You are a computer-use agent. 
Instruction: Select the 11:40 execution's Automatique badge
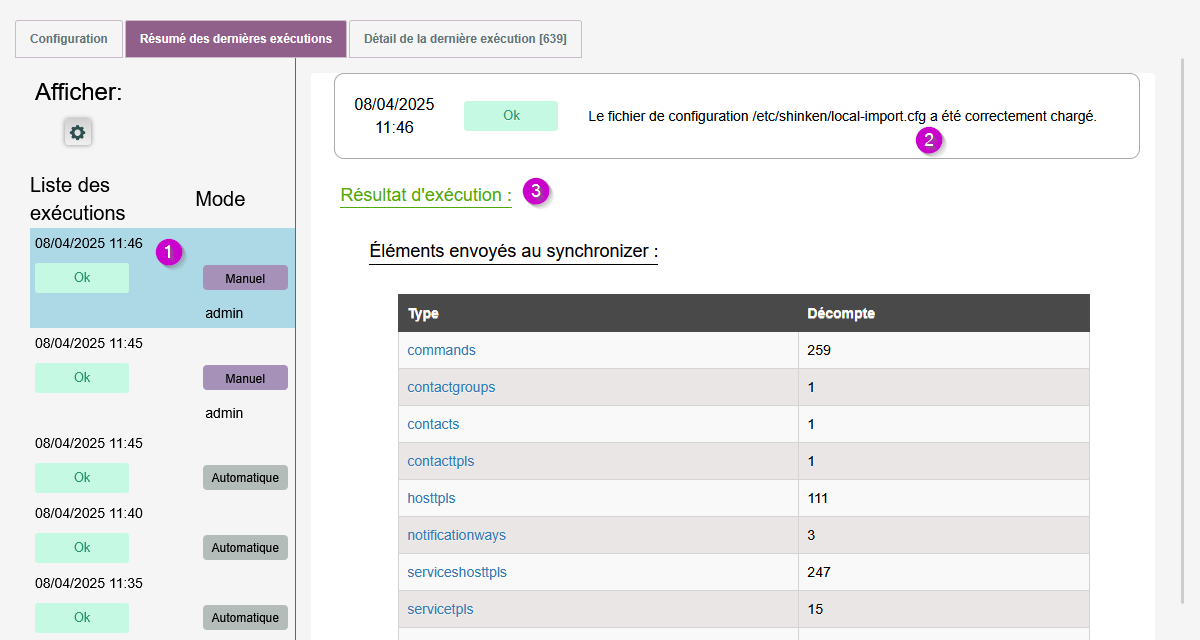coord(245,548)
